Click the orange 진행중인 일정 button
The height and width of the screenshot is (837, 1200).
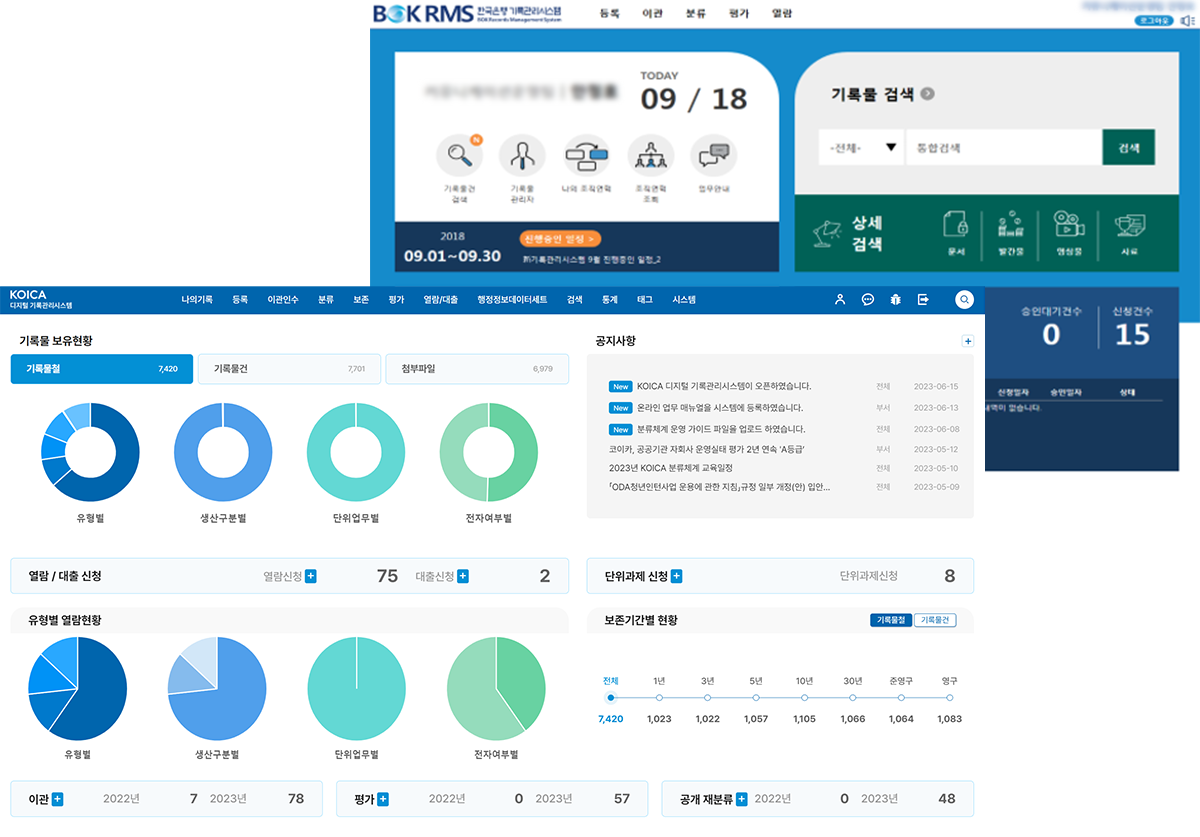(561, 239)
